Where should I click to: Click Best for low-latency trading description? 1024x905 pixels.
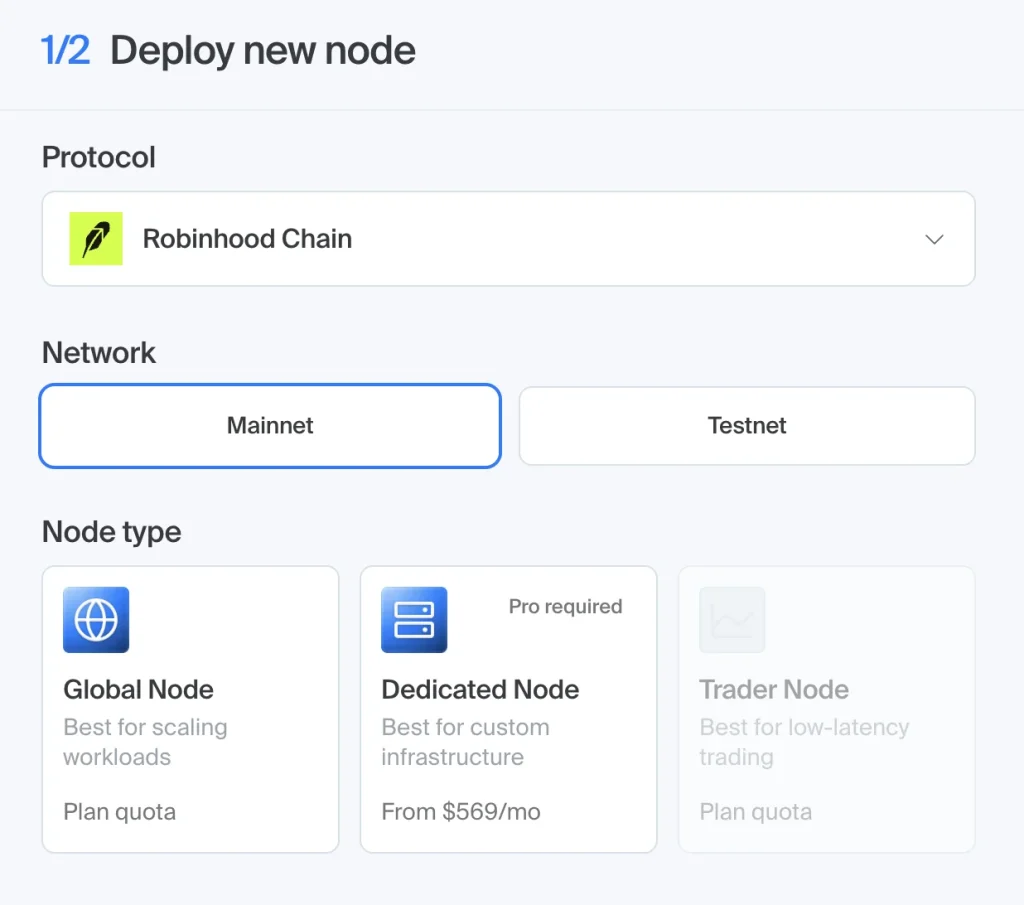click(804, 742)
